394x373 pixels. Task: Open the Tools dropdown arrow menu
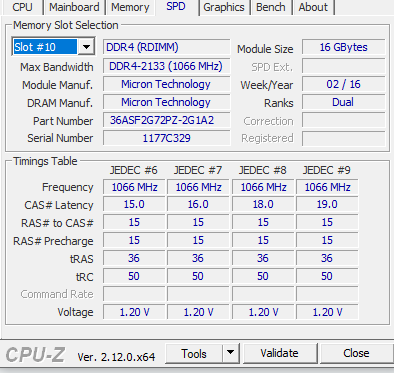231,353
